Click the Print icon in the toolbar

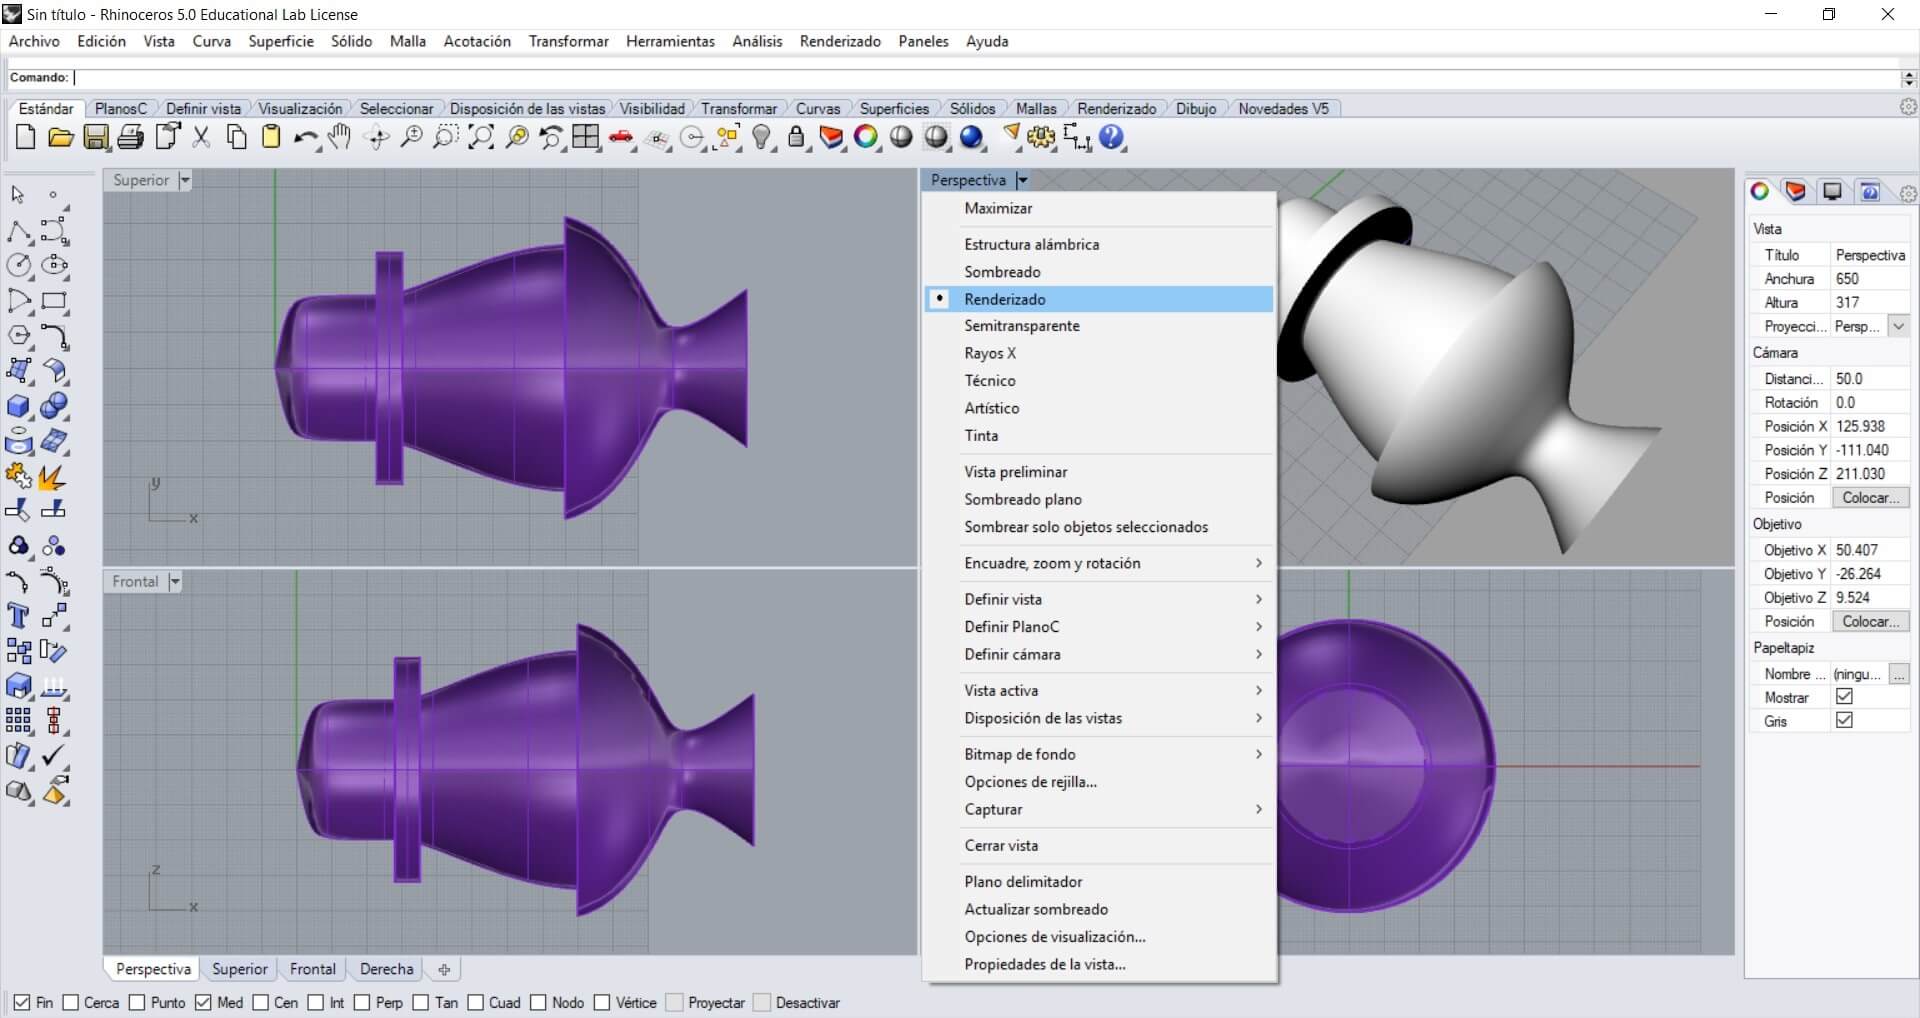tap(130, 138)
